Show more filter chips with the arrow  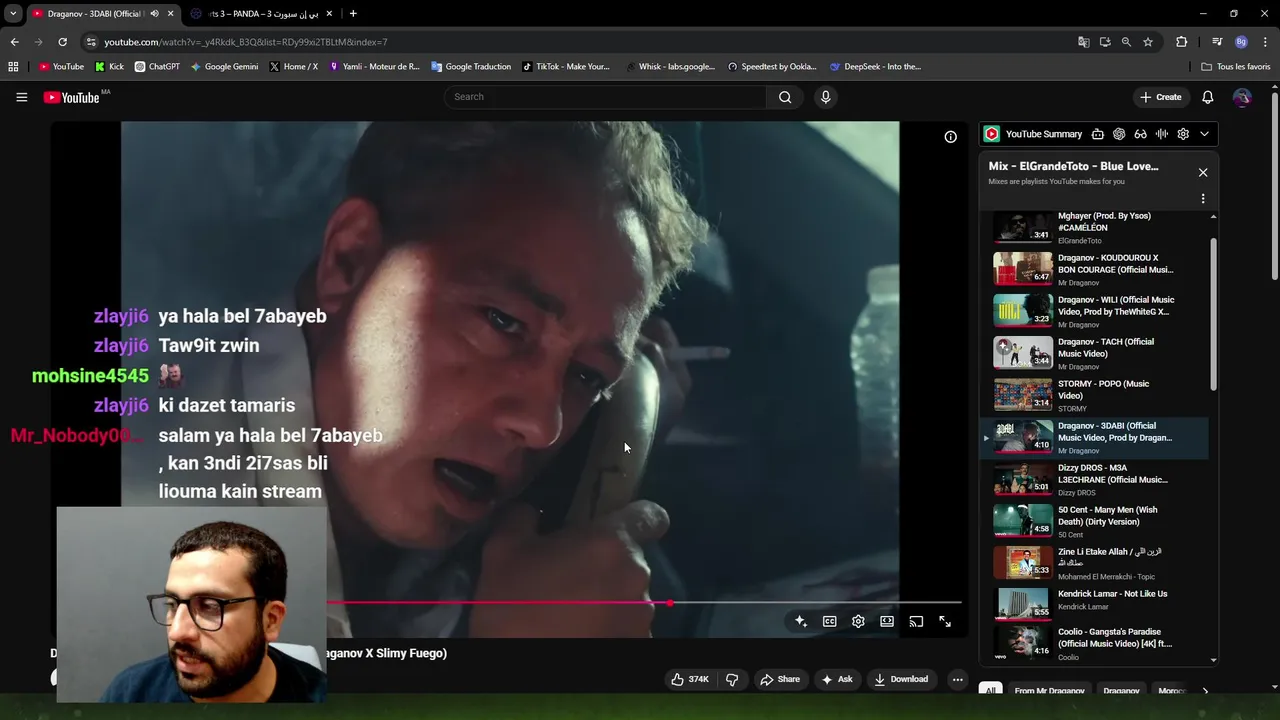click(x=1205, y=691)
